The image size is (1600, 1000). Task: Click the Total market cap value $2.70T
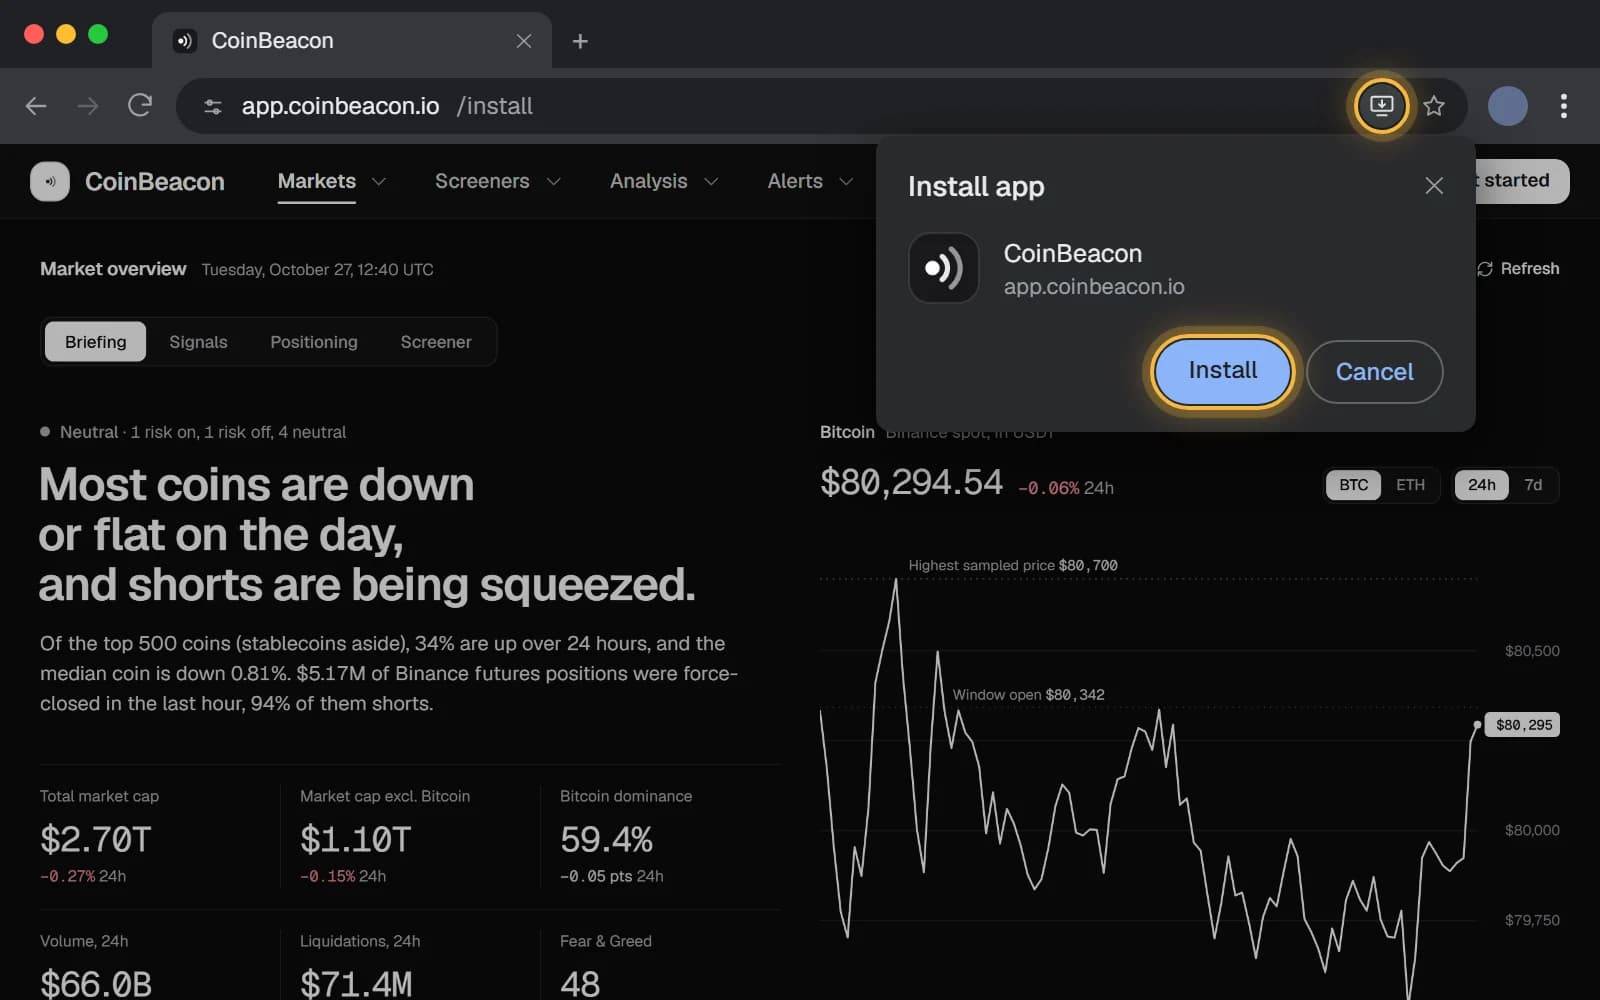[x=96, y=840]
